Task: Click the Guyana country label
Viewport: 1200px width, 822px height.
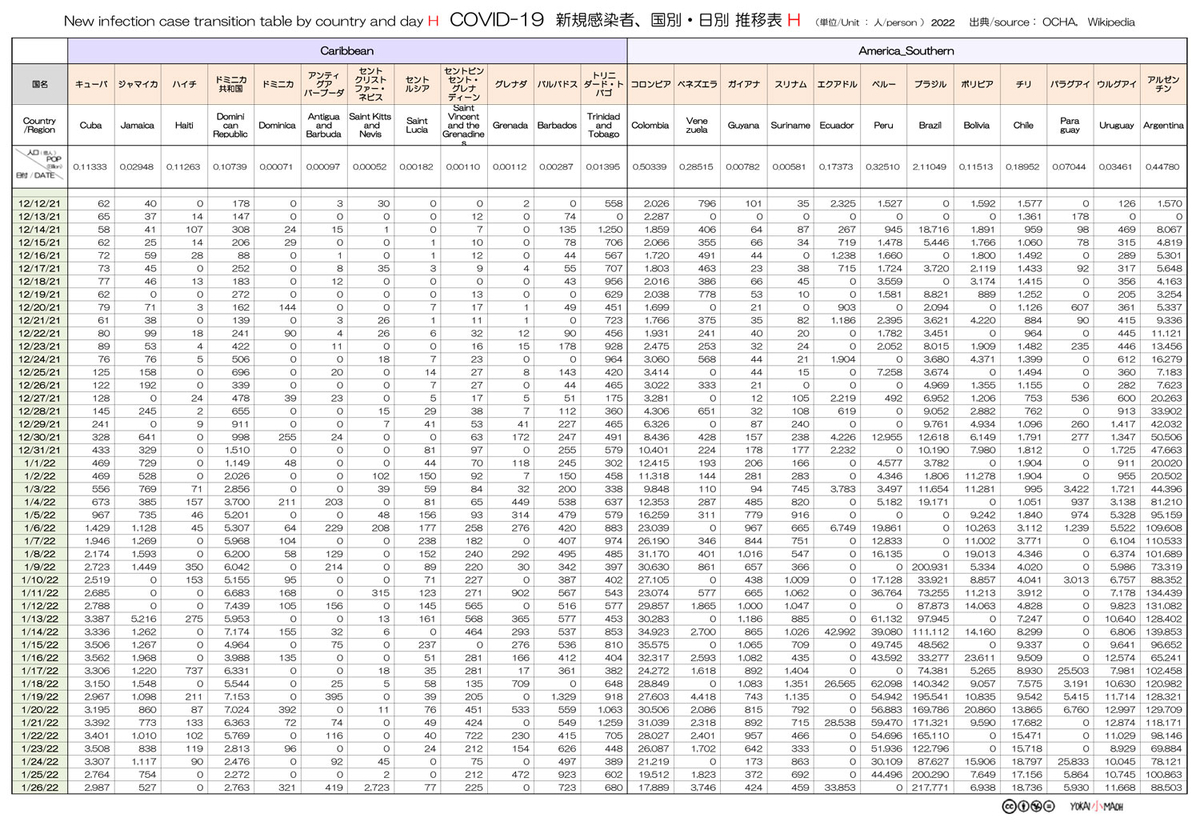Action: tap(743, 126)
